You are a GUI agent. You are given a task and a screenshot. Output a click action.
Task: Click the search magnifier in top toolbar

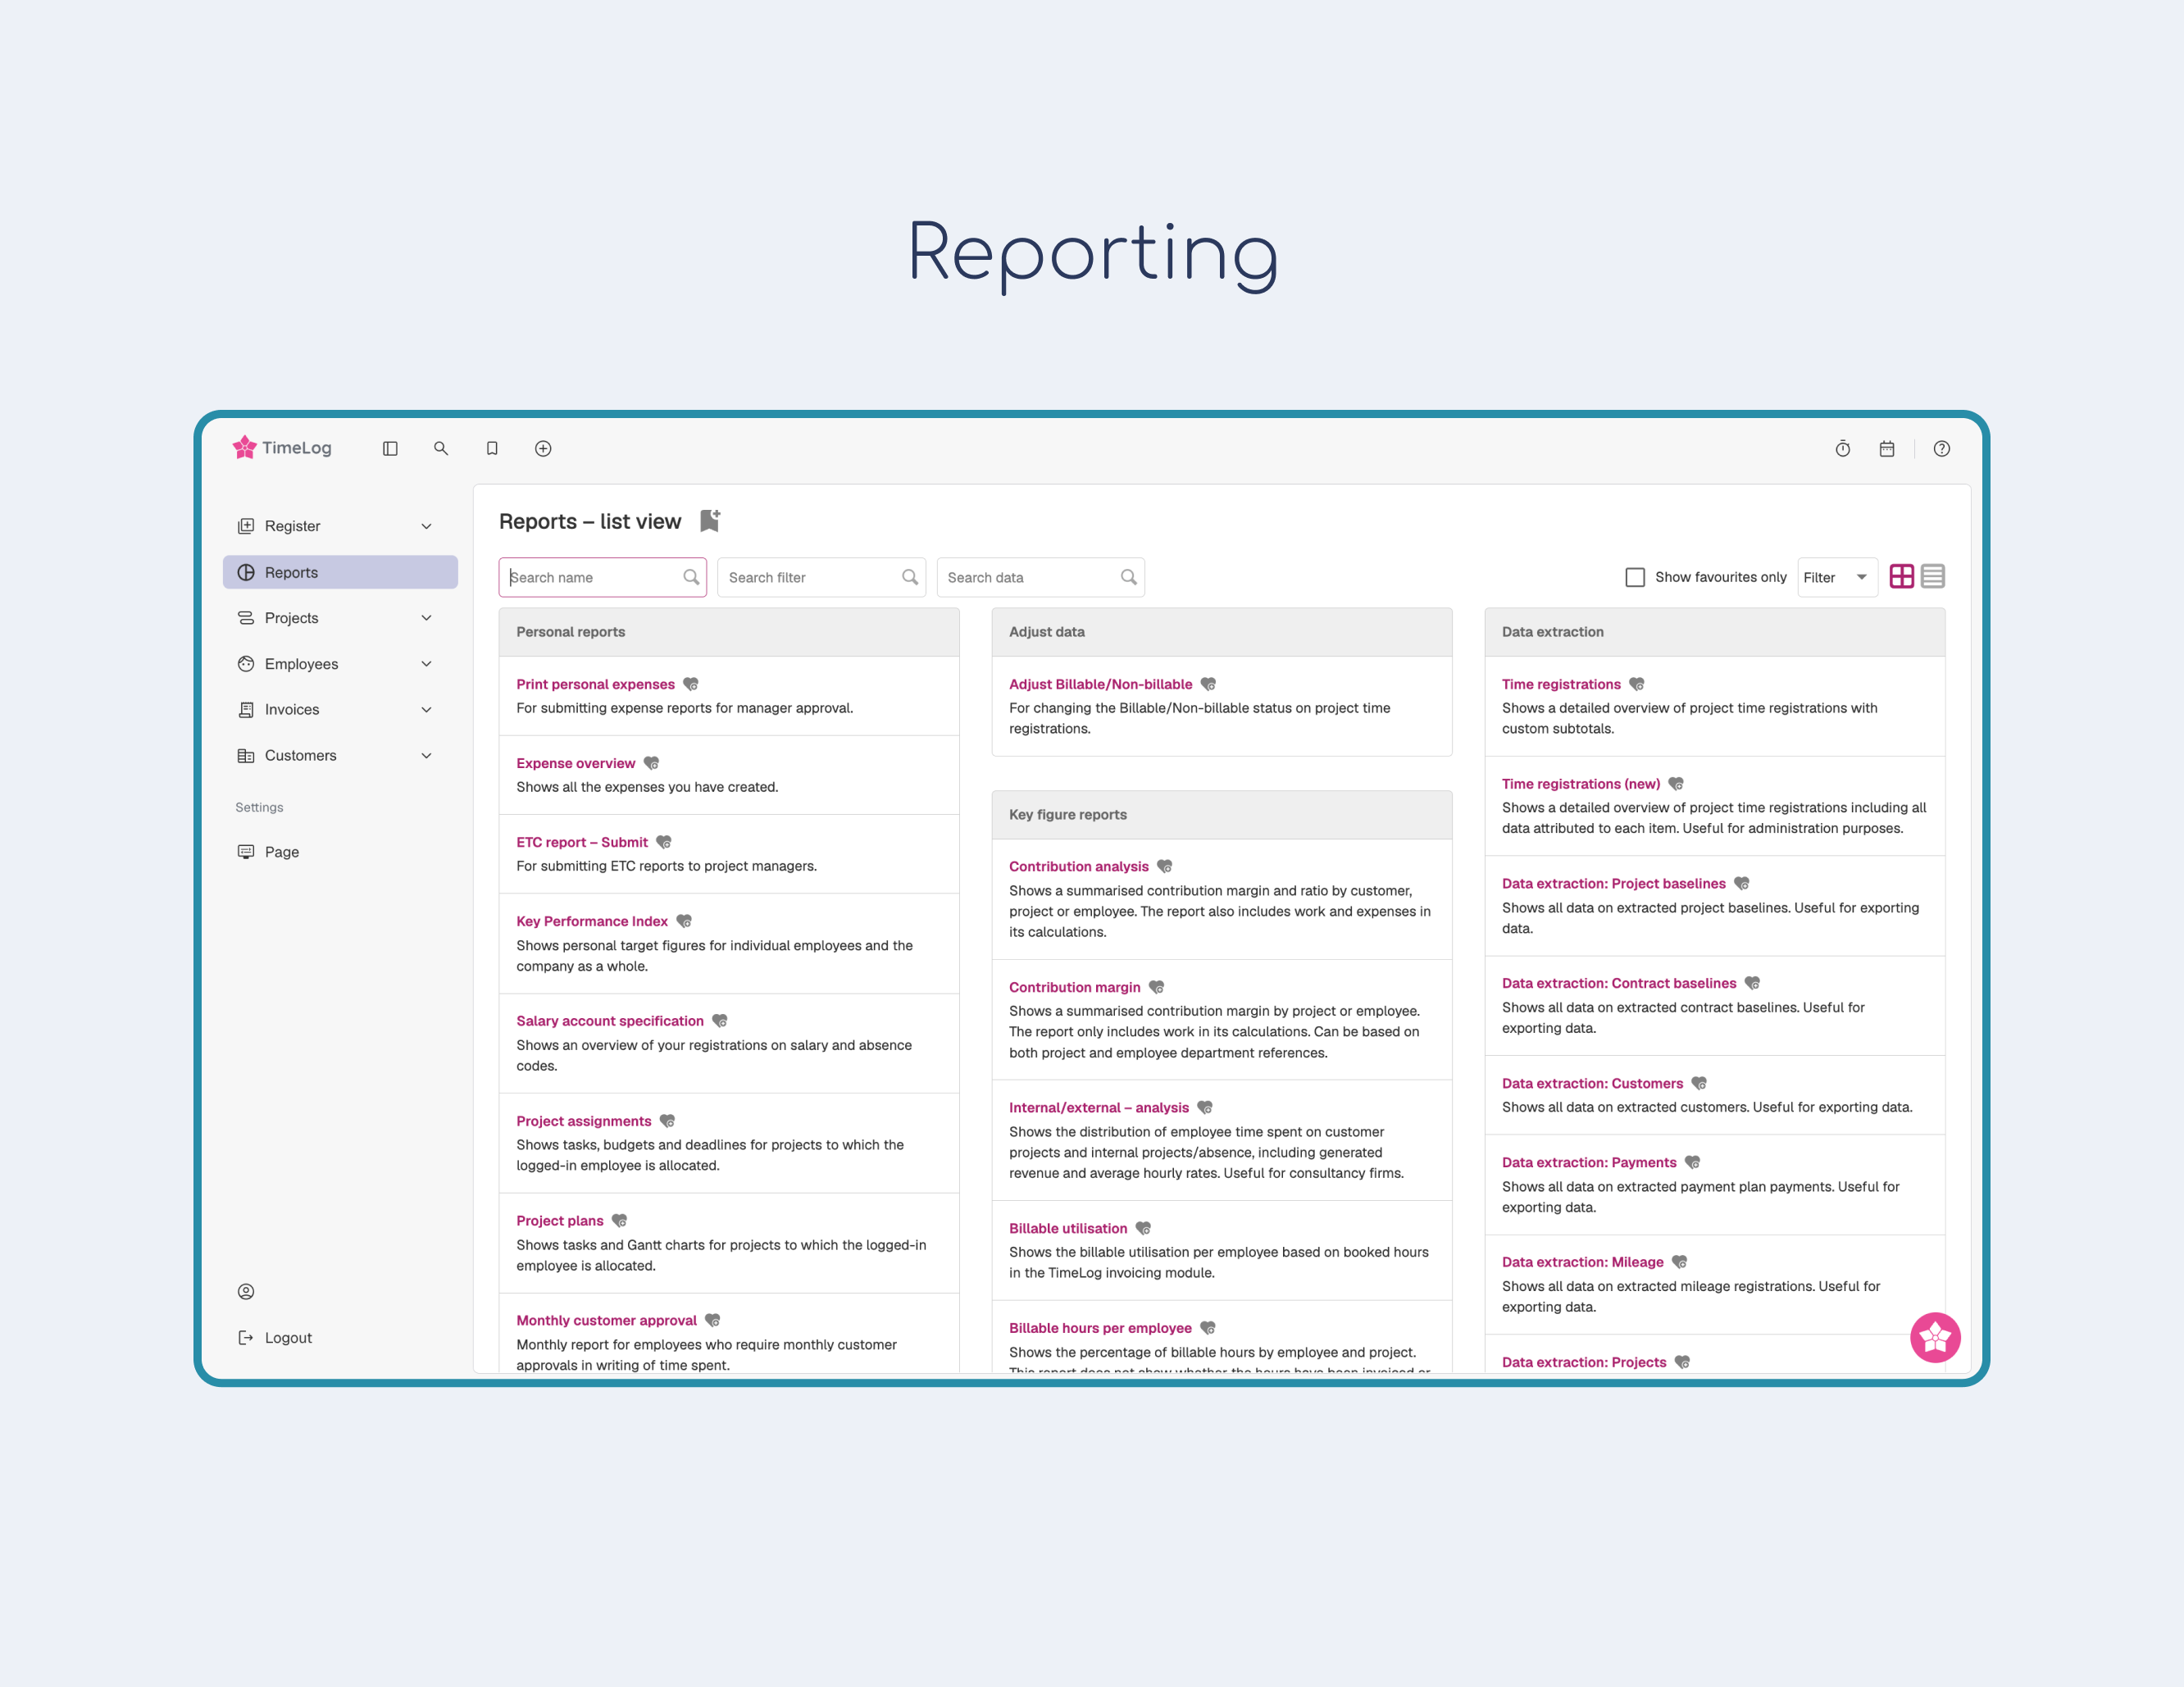(x=441, y=449)
